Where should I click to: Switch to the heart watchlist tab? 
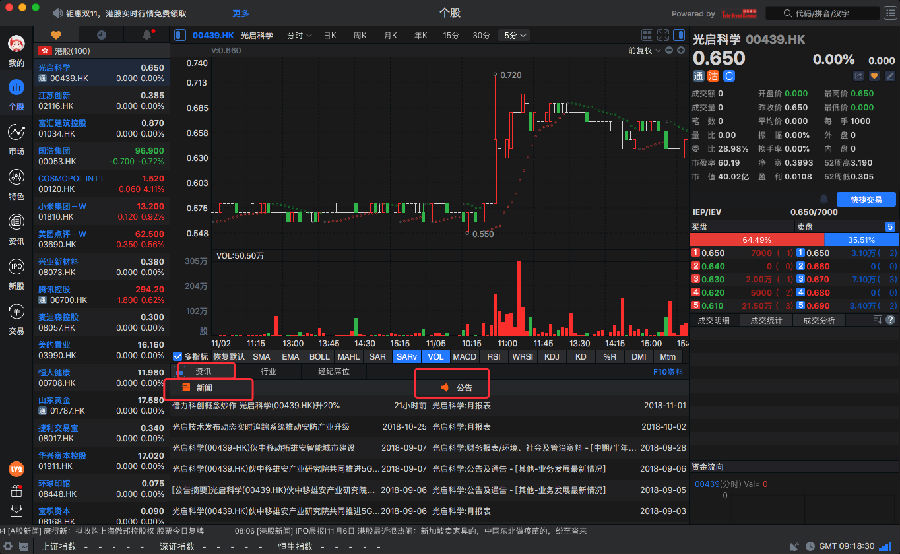[56, 35]
